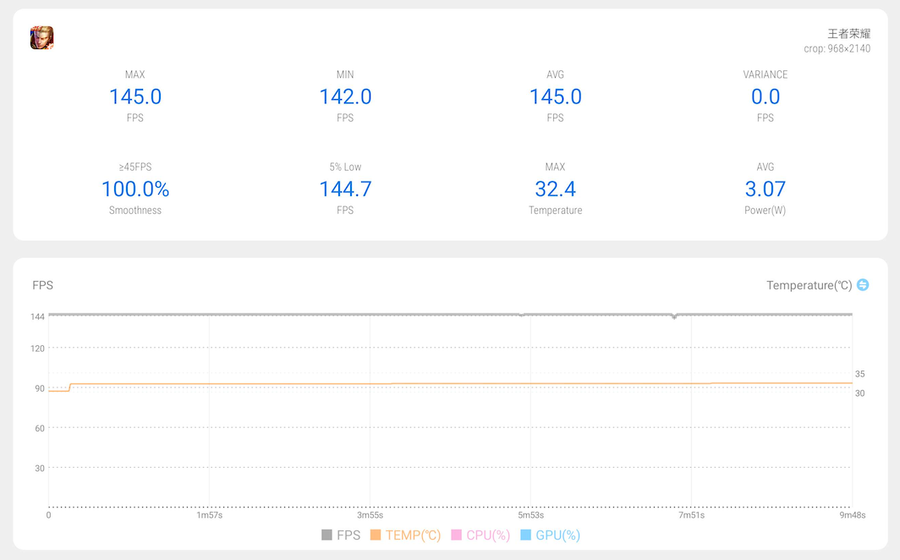Click the VARIANCE value 0.0
The width and height of the screenshot is (900, 560).
[x=765, y=97]
